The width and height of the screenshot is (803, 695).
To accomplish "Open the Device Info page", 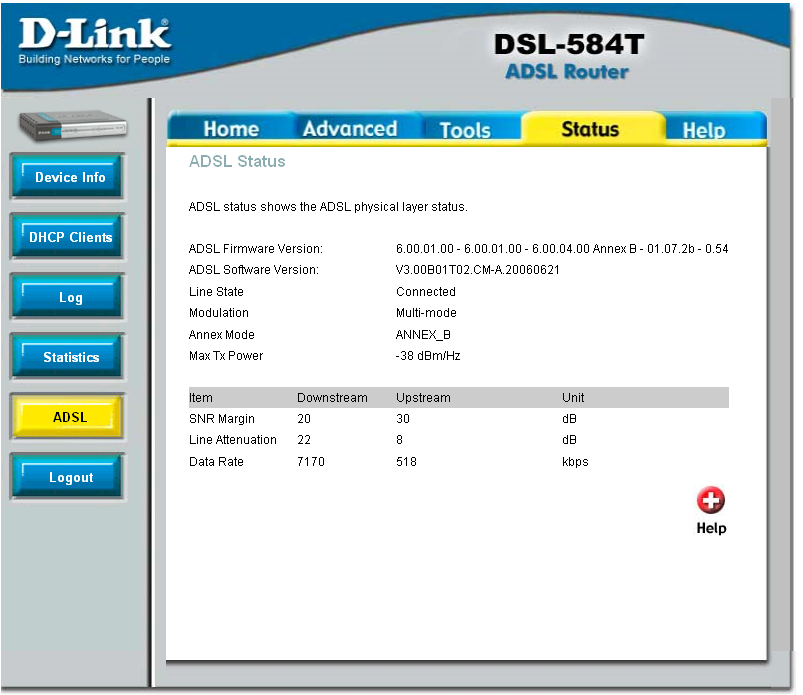I will tap(67, 177).
